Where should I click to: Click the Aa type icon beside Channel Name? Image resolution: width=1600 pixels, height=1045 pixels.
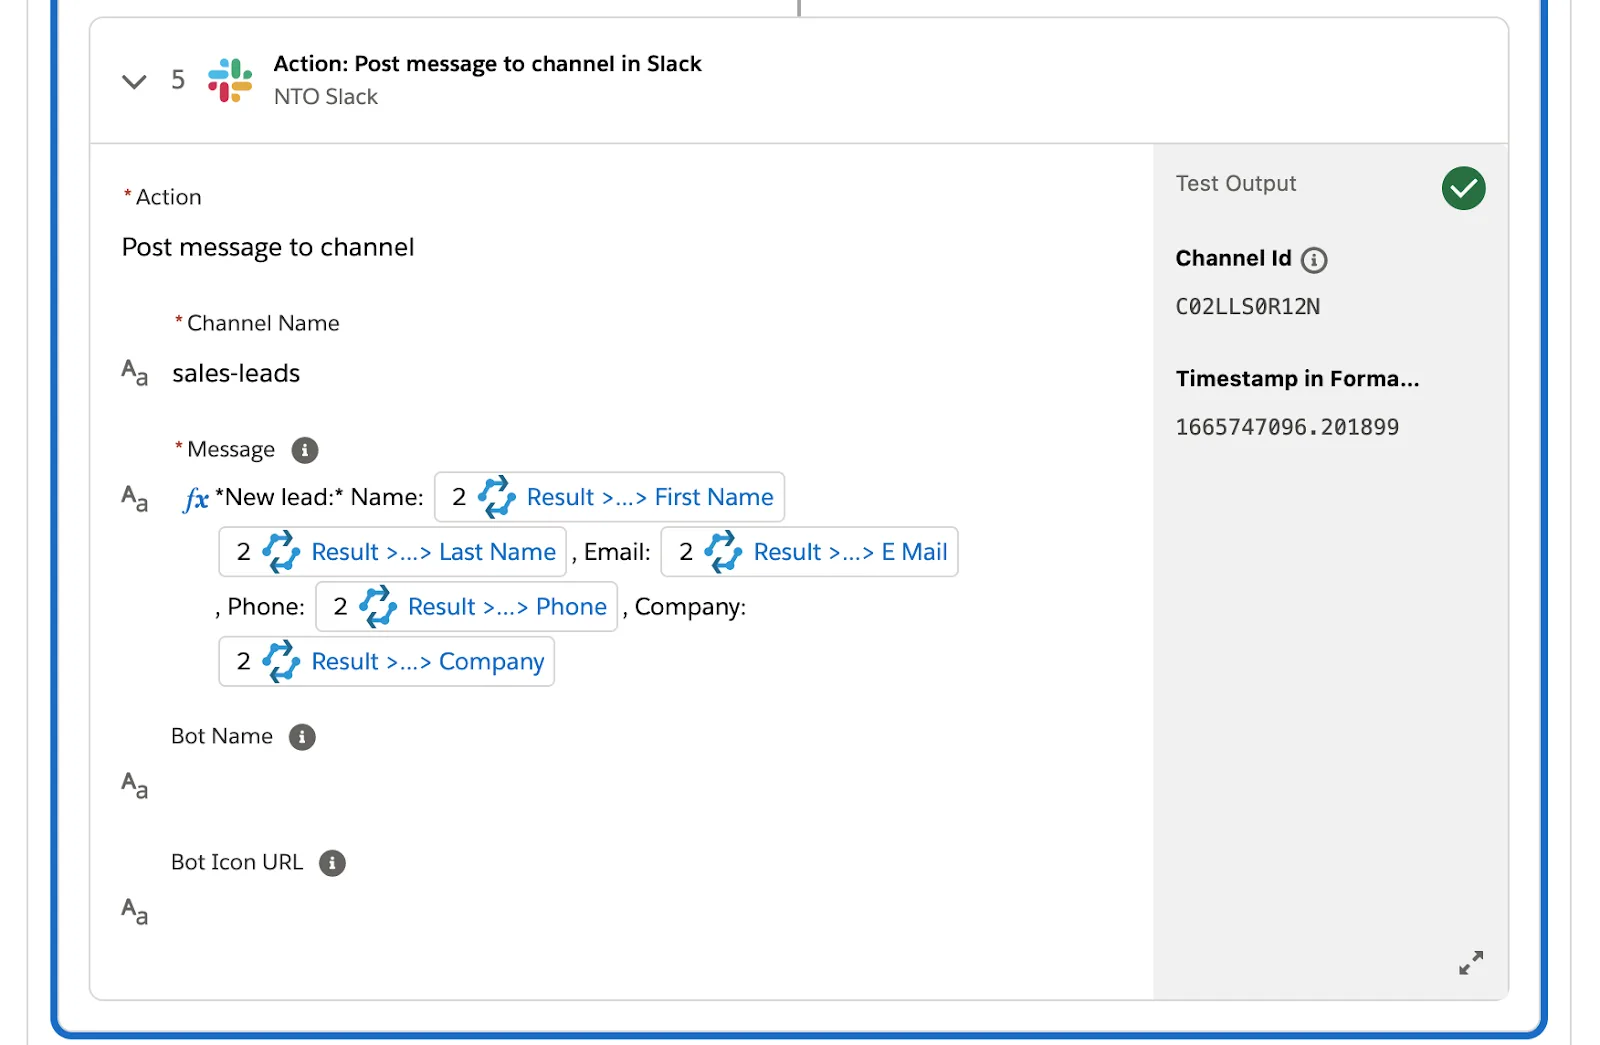[135, 373]
